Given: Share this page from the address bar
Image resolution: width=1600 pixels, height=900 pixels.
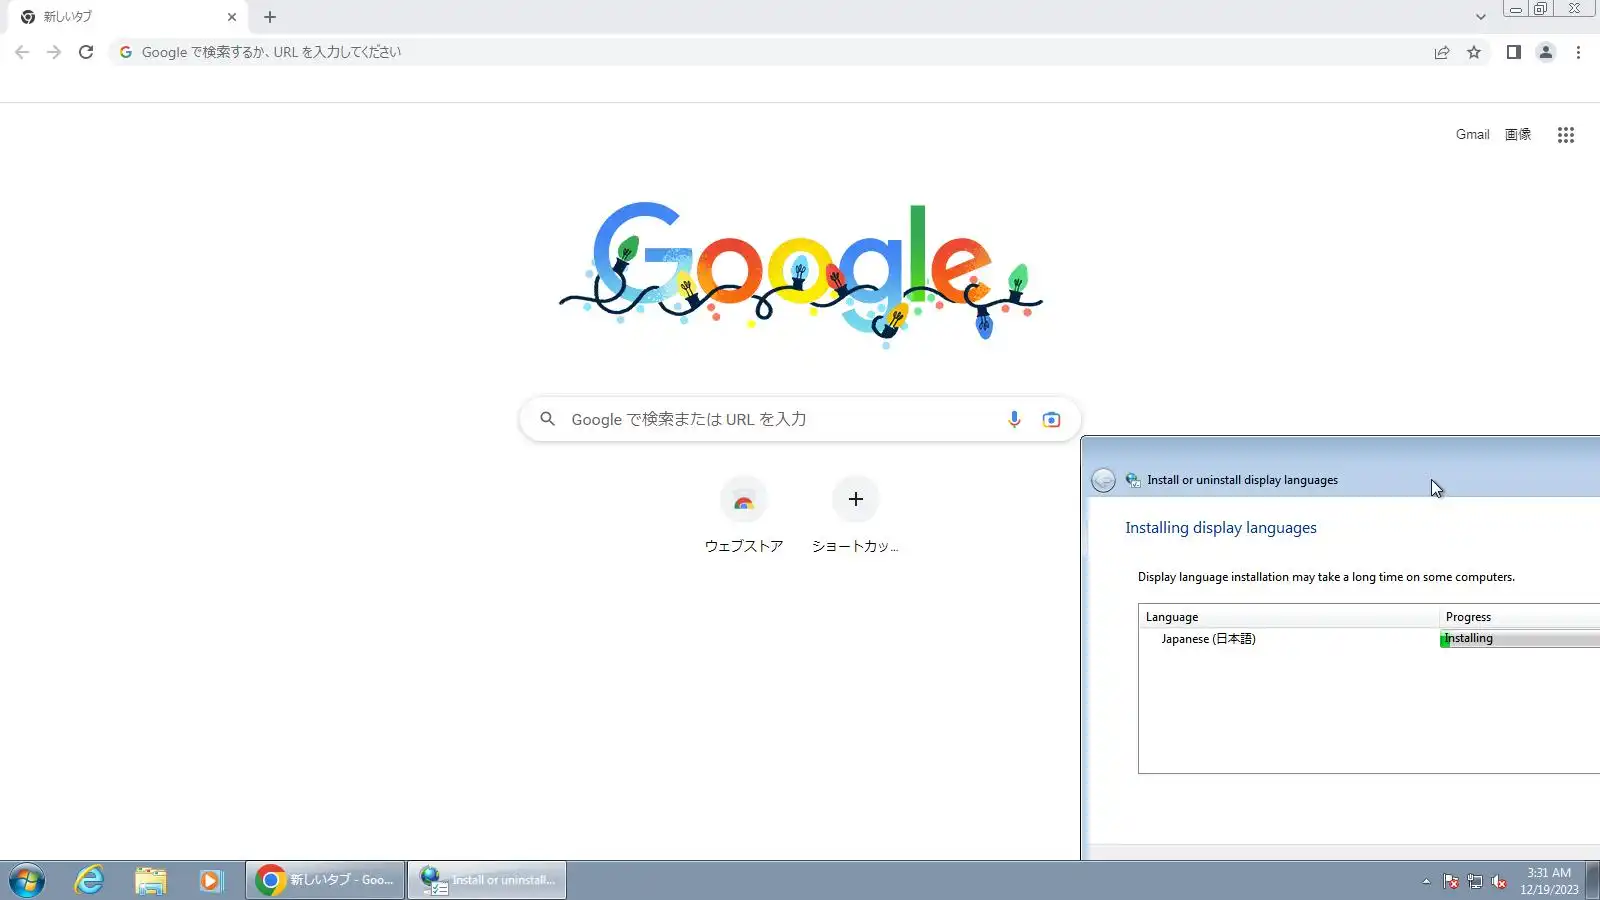Looking at the screenshot, I should [1442, 52].
